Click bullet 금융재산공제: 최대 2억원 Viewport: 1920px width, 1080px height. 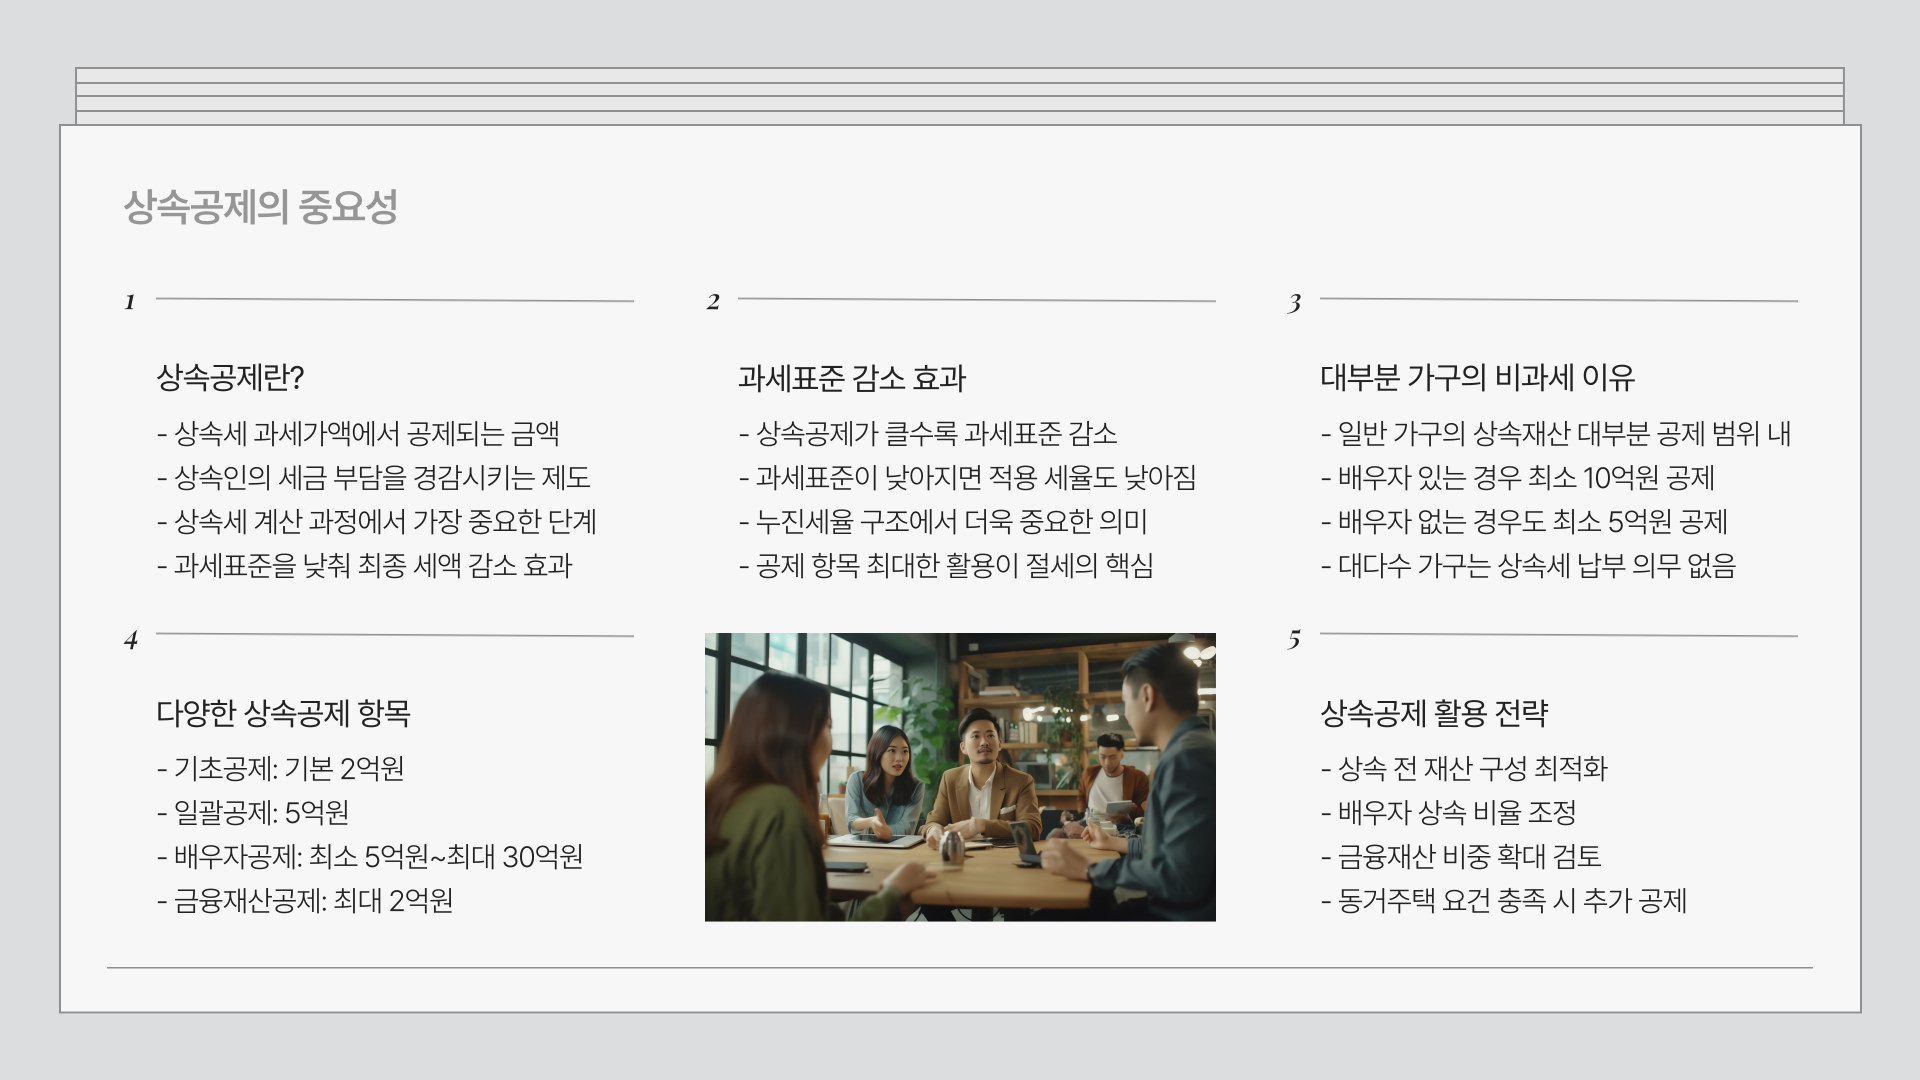(x=305, y=900)
